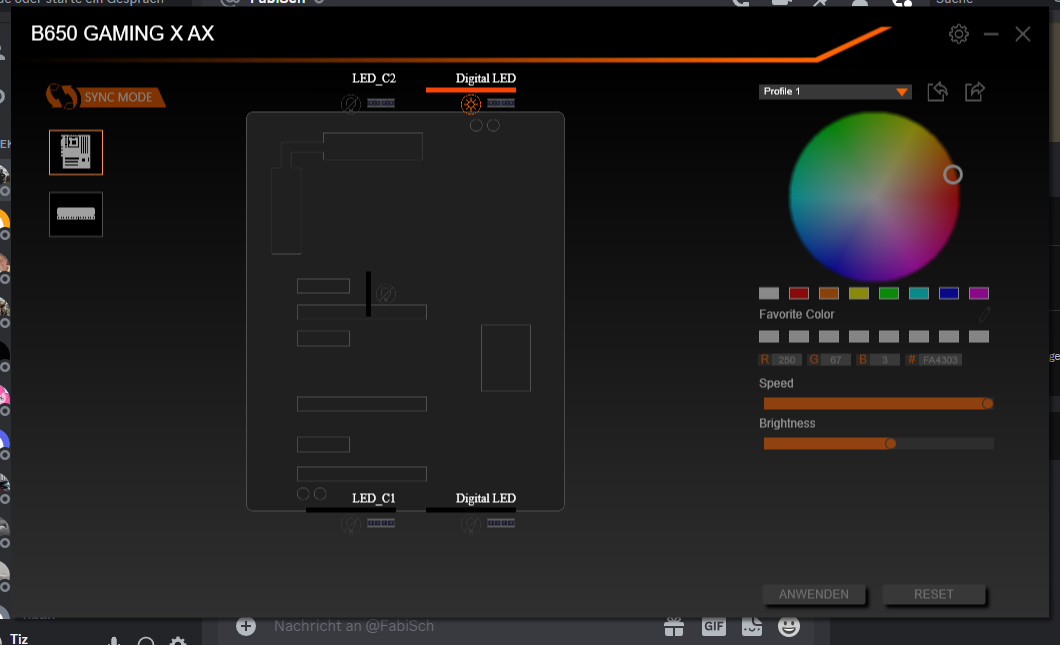Image resolution: width=1060 pixels, height=645 pixels.
Task: Toggle the SYNC MODE button
Action: click(x=105, y=97)
